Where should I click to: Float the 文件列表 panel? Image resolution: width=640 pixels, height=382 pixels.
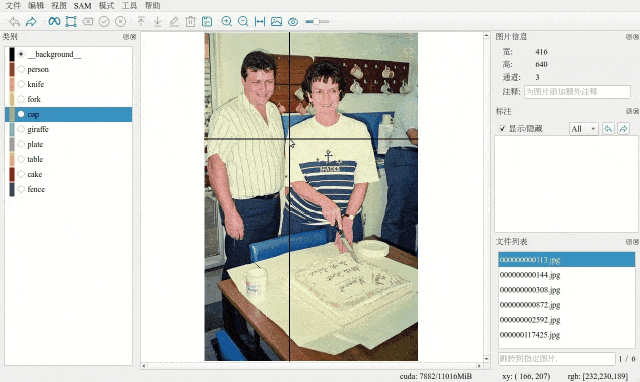[629, 242]
